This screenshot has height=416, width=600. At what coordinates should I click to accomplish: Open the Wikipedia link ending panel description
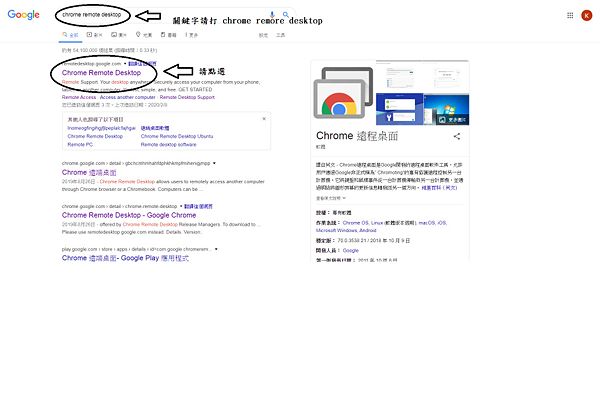coord(439,188)
